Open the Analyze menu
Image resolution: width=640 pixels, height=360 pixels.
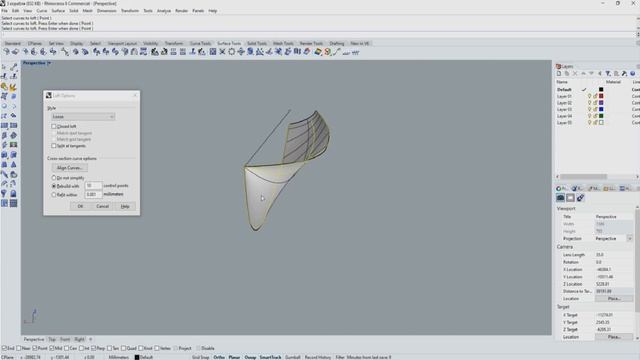click(164, 11)
